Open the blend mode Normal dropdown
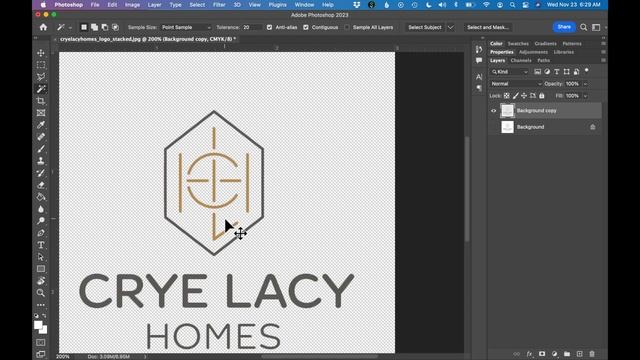640x360 pixels. pos(516,84)
